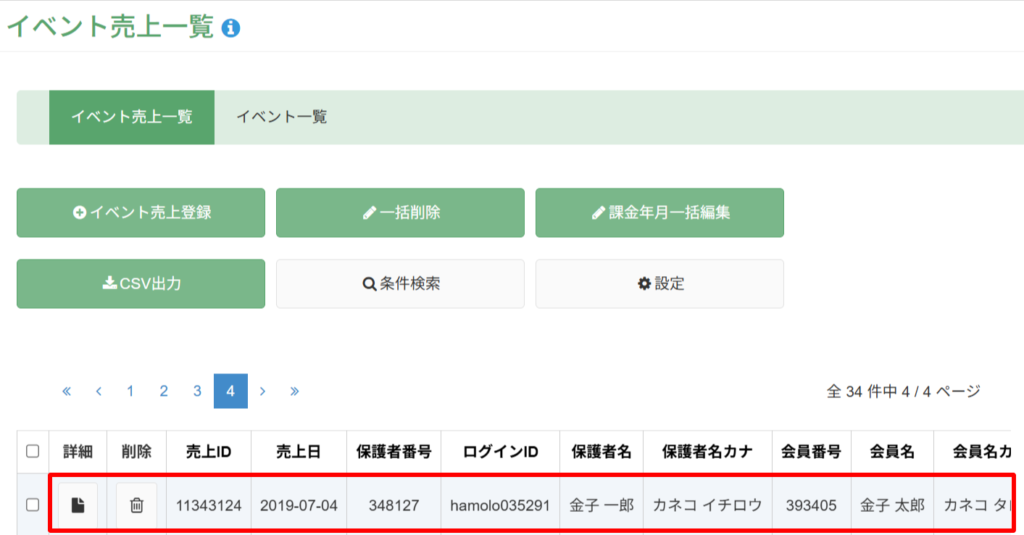Open 課金年月一括編集
The width and height of the screenshot is (1024, 535).
click(660, 213)
